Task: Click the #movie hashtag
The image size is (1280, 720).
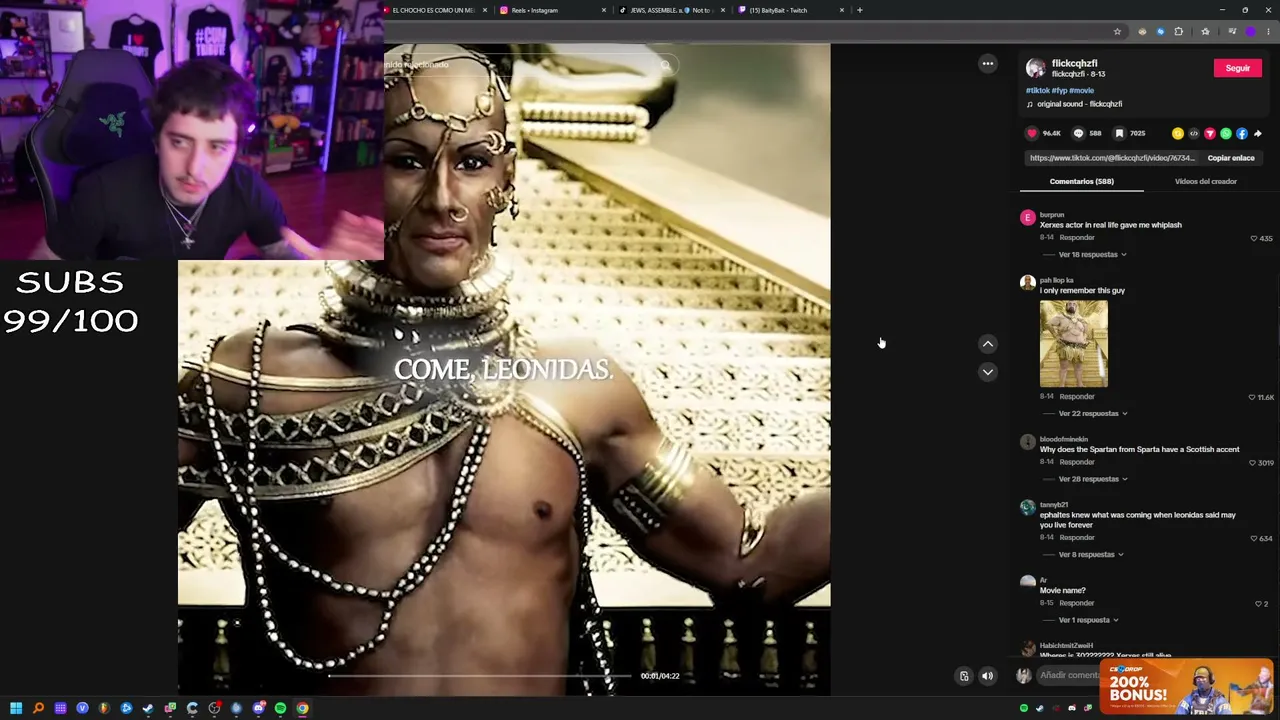Action: click(x=1081, y=91)
